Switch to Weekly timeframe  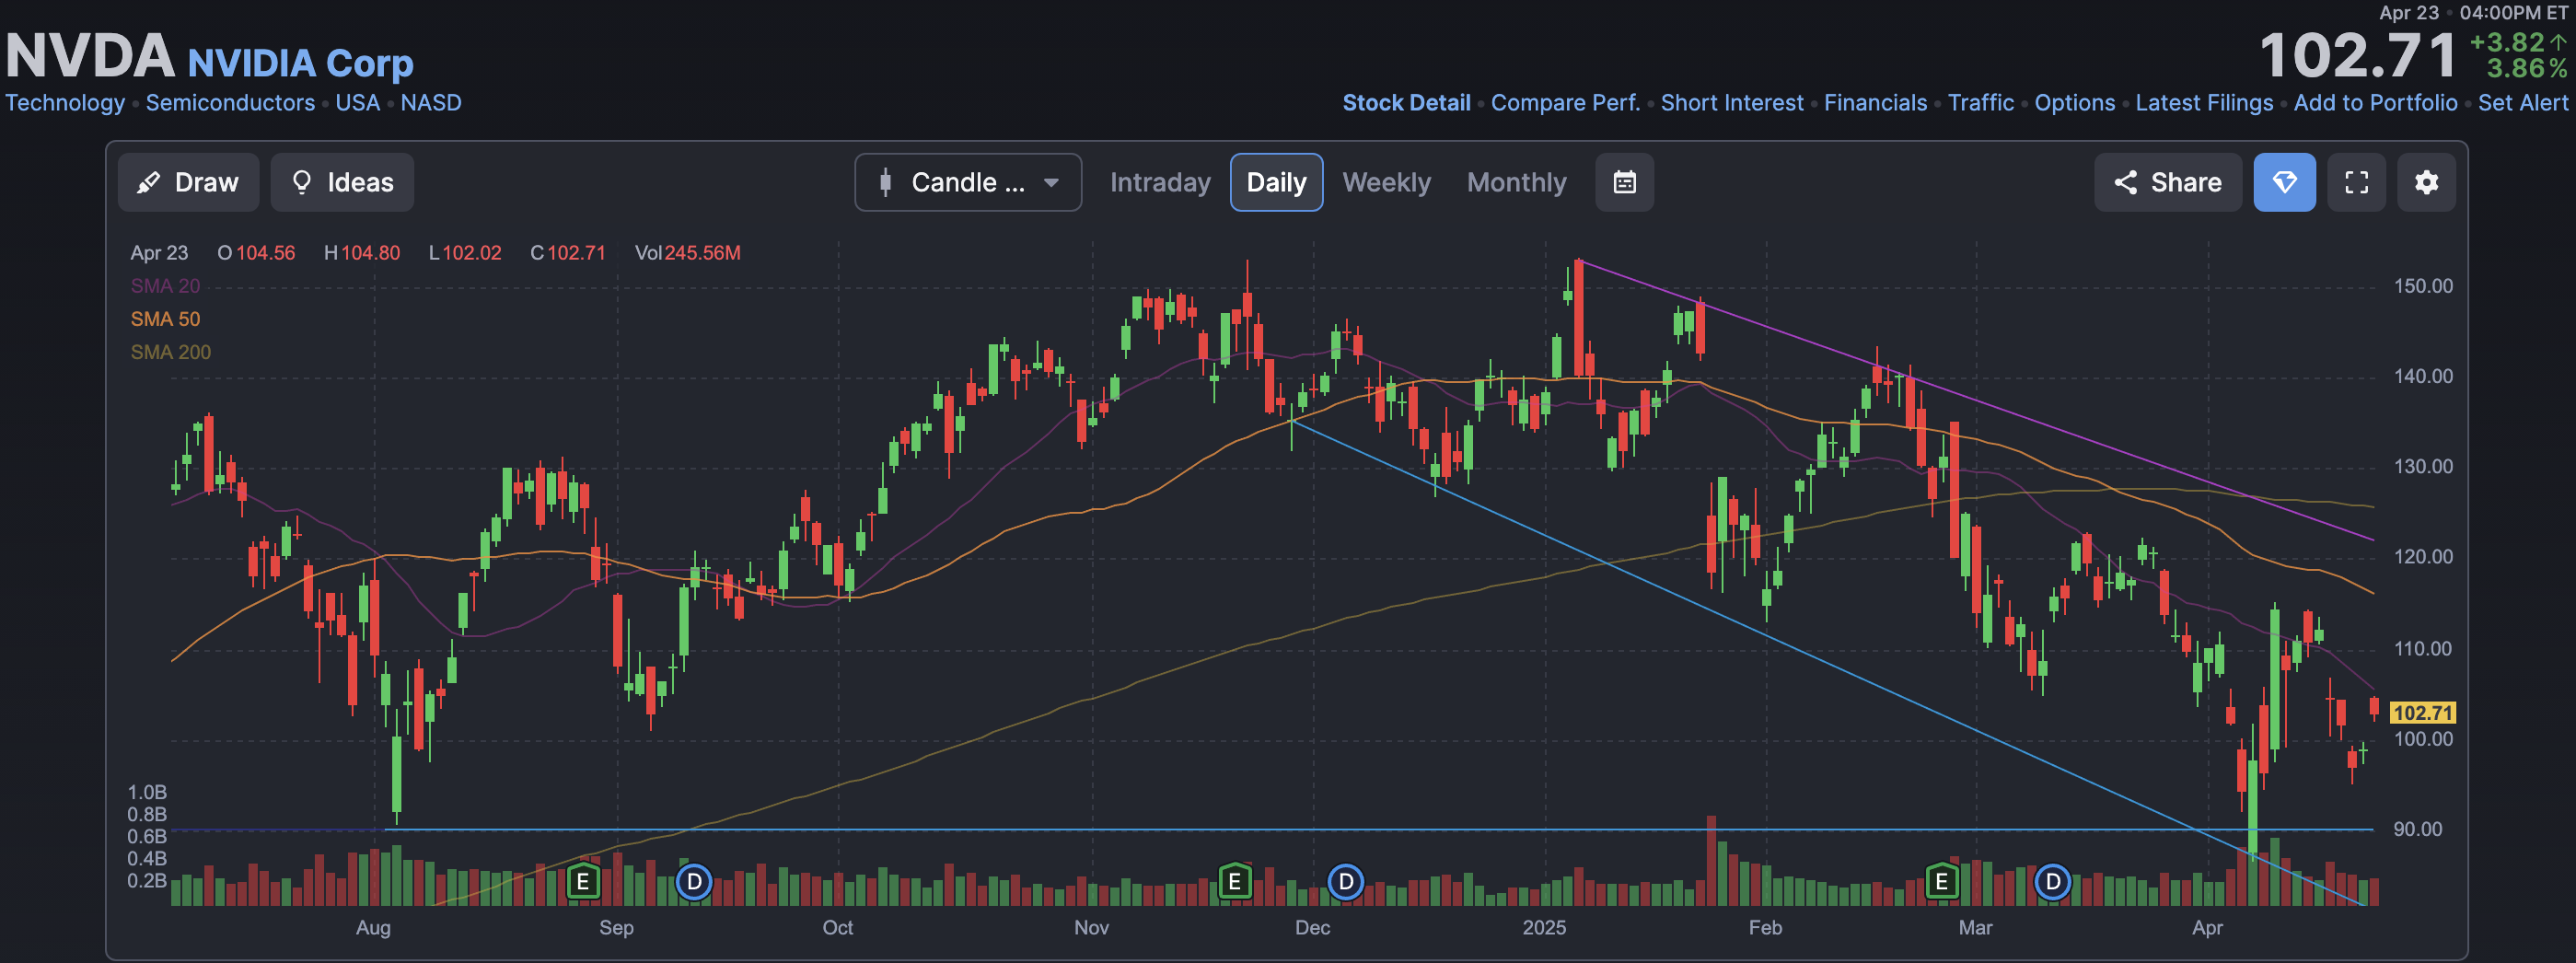point(1386,182)
